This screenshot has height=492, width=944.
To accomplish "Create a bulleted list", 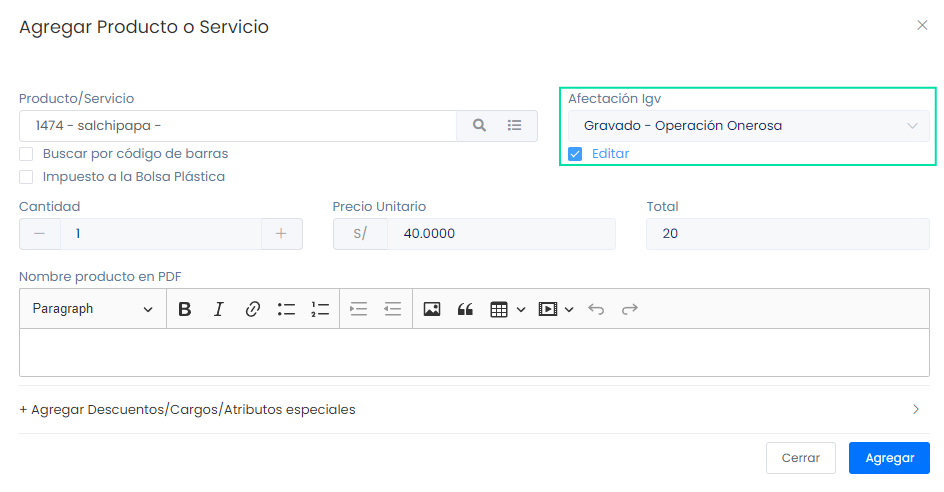I will [286, 309].
